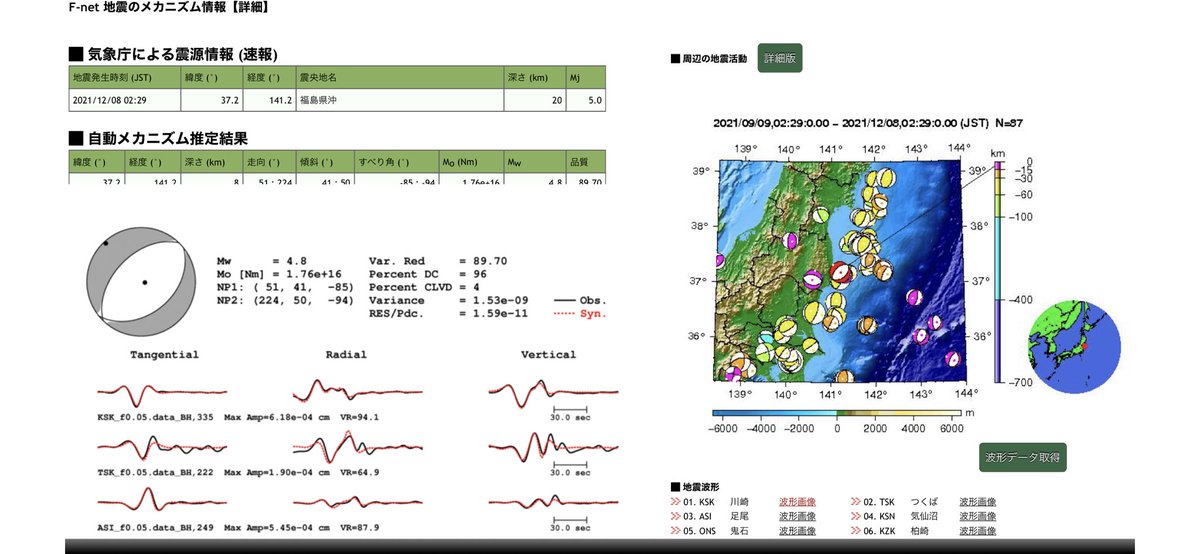Click the chevron icon beside 04. KSN
The image size is (1200, 554).
tap(856, 517)
